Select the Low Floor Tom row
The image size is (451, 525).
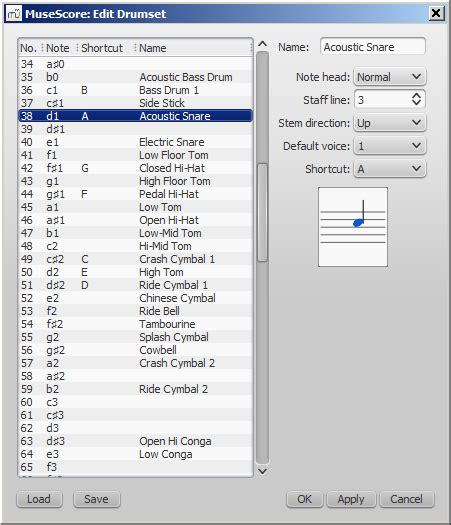coord(136,155)
